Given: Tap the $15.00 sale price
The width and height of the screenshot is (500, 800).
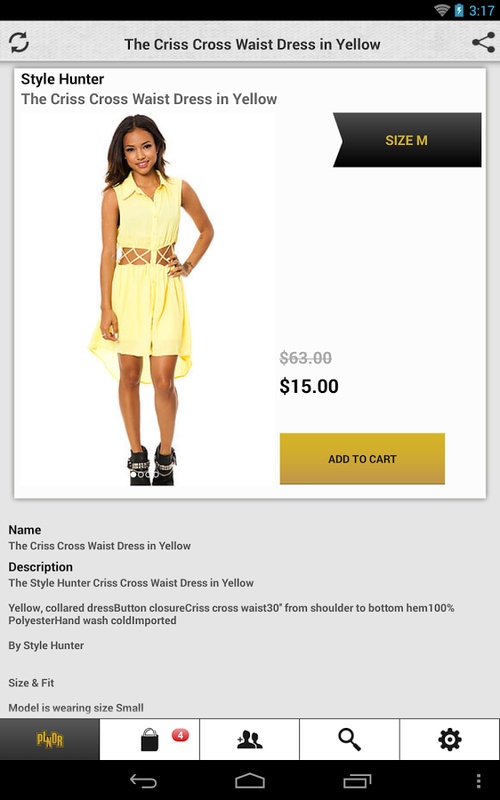Looking at the screenshot, I should click(309, 386).
